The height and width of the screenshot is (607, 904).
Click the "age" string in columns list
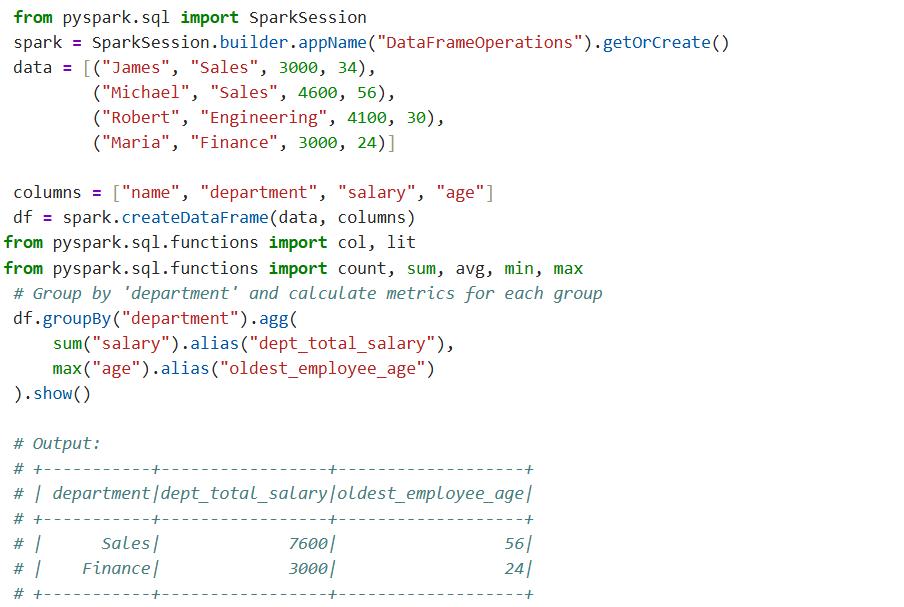click(x=459, y=193)
